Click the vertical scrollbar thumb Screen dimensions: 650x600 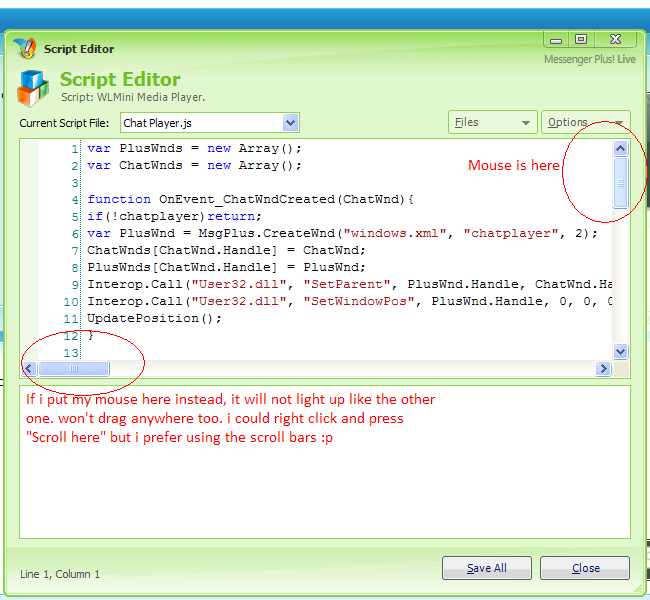click(x=620, y=184)
